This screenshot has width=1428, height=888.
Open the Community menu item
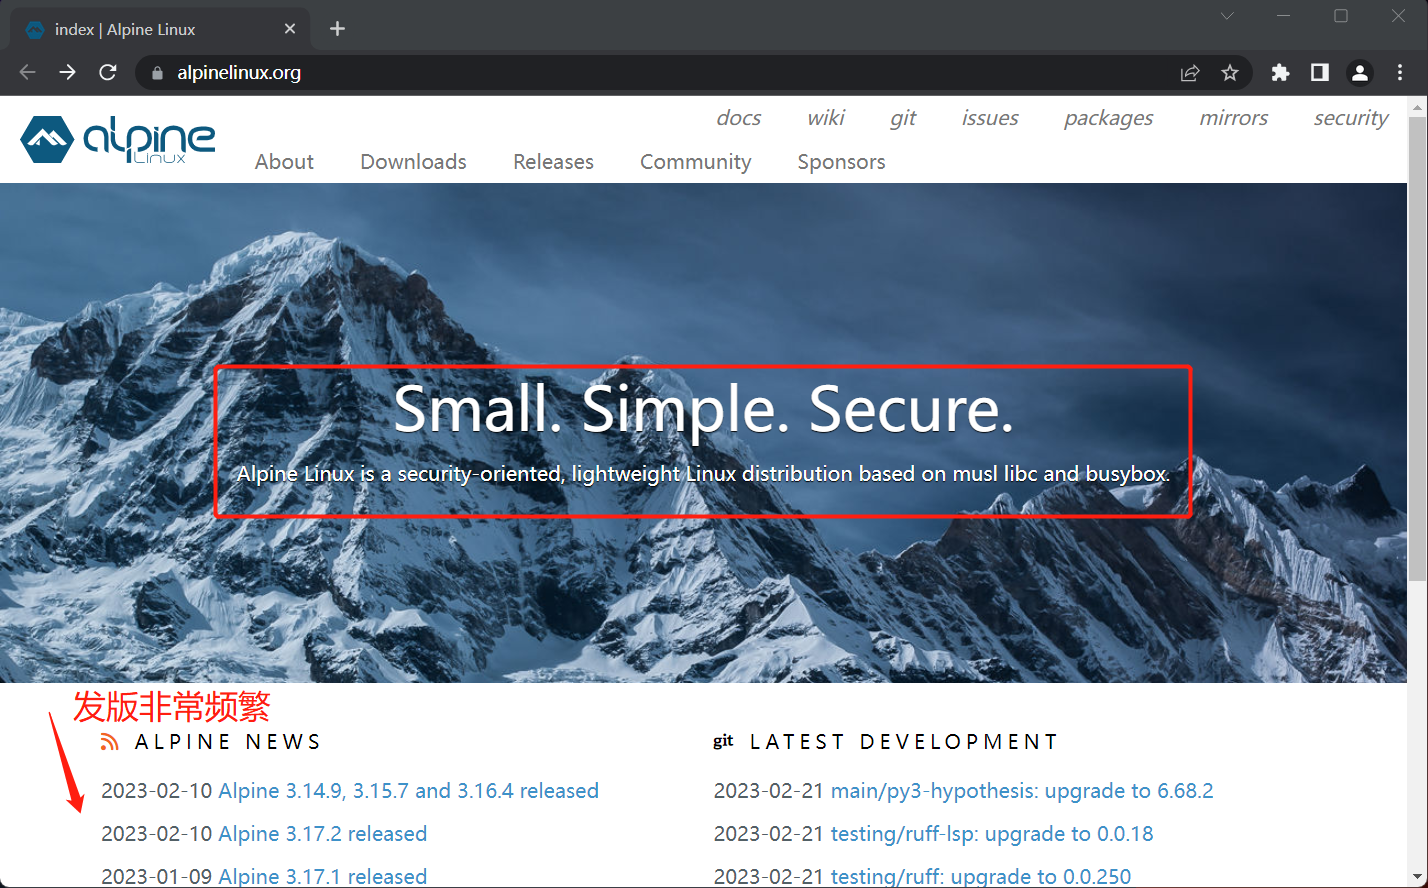click(x=695, y=162)
